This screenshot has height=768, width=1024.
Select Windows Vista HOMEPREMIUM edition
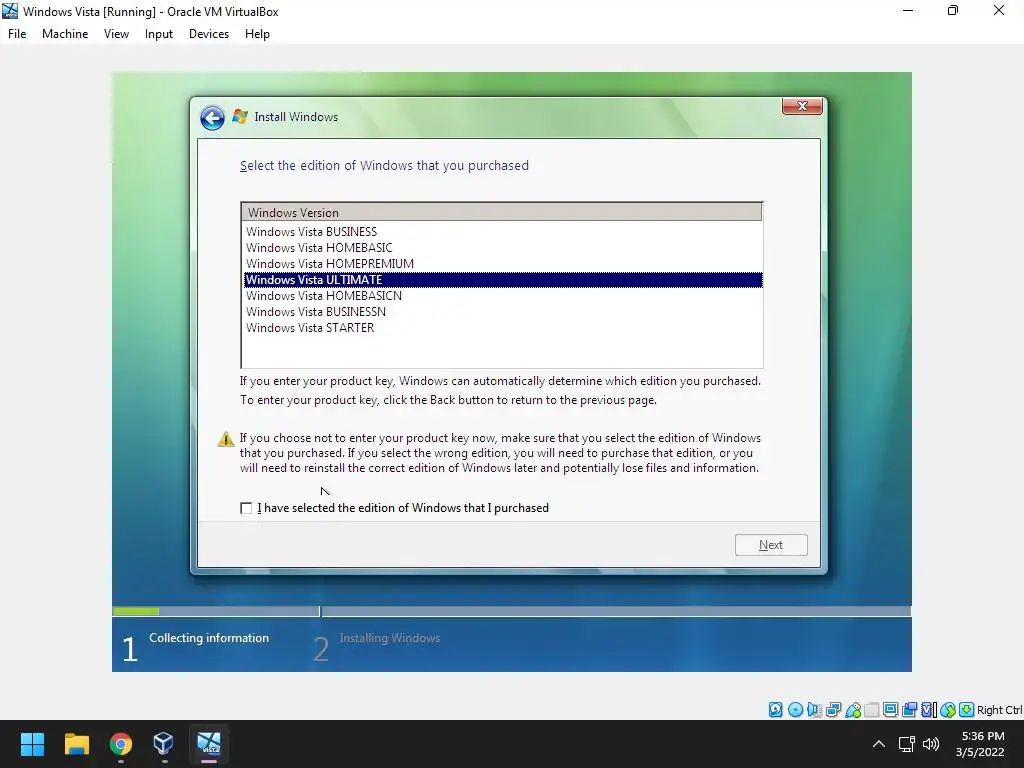coord(503,264)
